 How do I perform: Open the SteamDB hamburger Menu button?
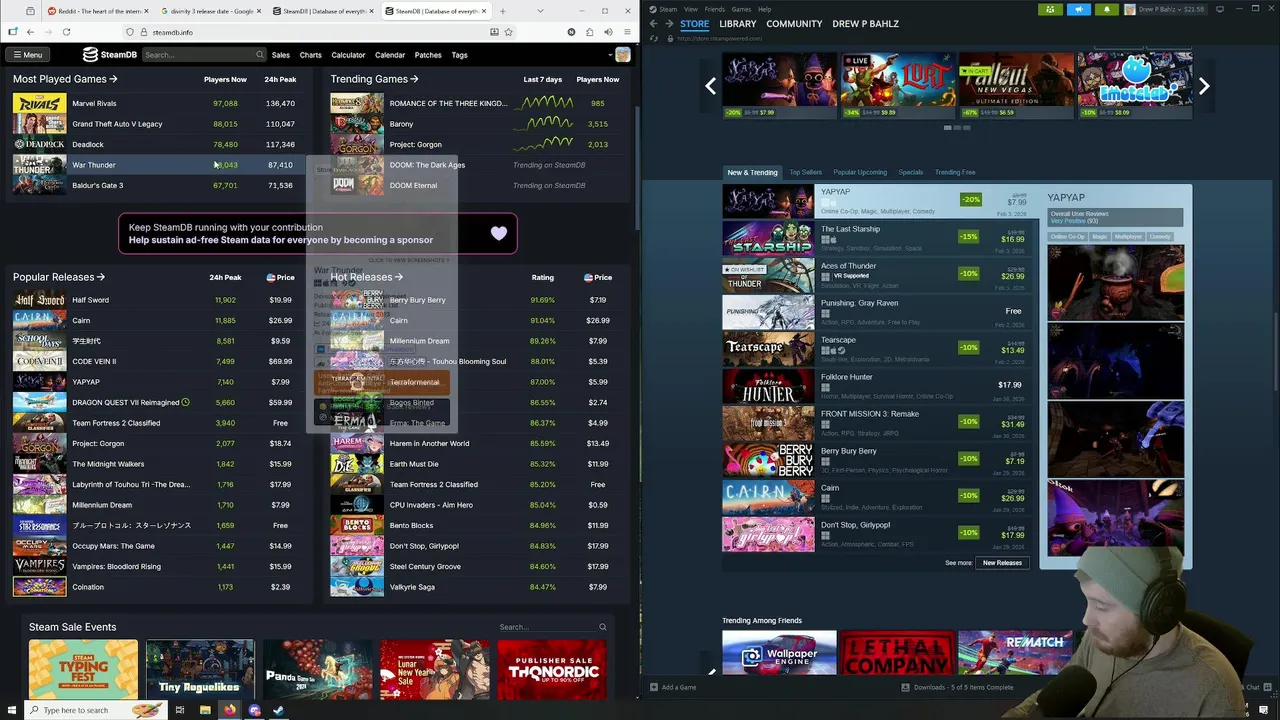tap(27, 55)
